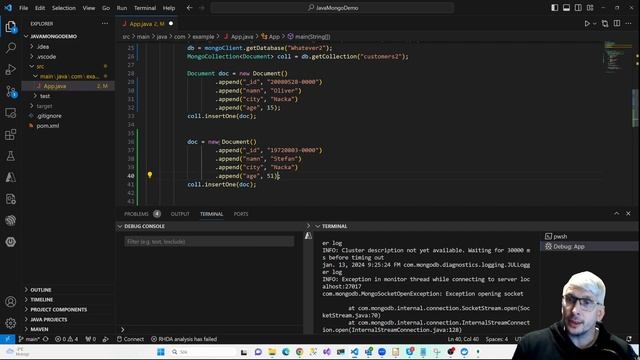The image size is (640, 360).
Task: Open .gitignore in the explorer
Action: [49, 116]
